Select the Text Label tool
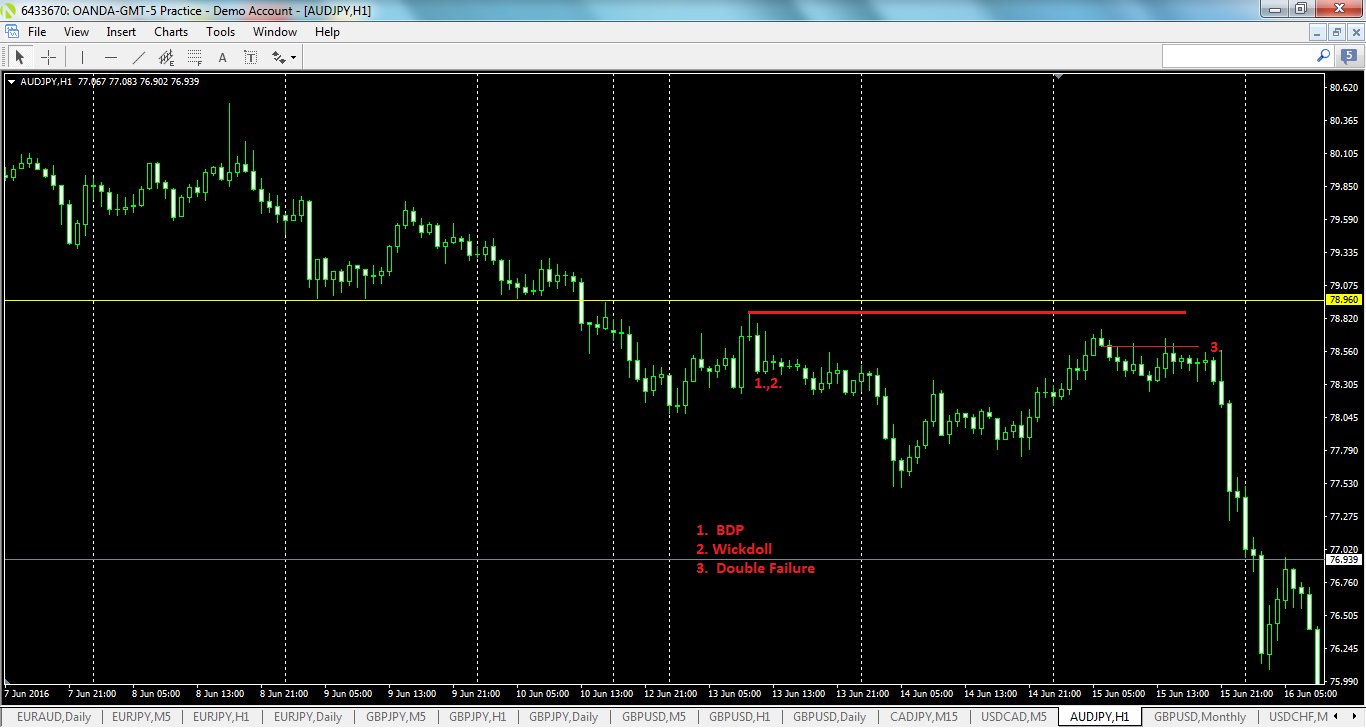Viewport: 1366px width, 728px height. (249, 56)
